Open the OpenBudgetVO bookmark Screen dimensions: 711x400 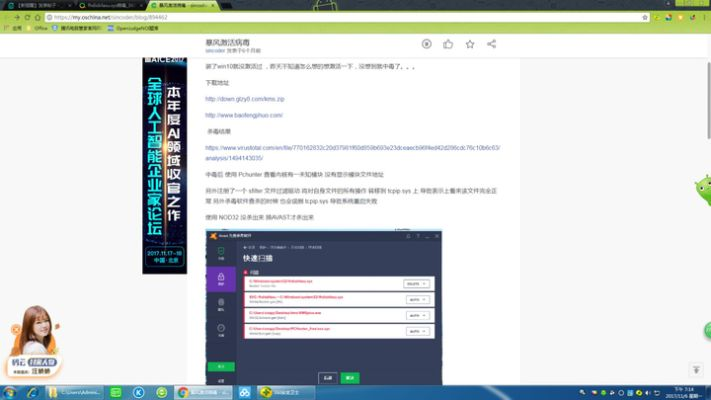click(133, 28)
